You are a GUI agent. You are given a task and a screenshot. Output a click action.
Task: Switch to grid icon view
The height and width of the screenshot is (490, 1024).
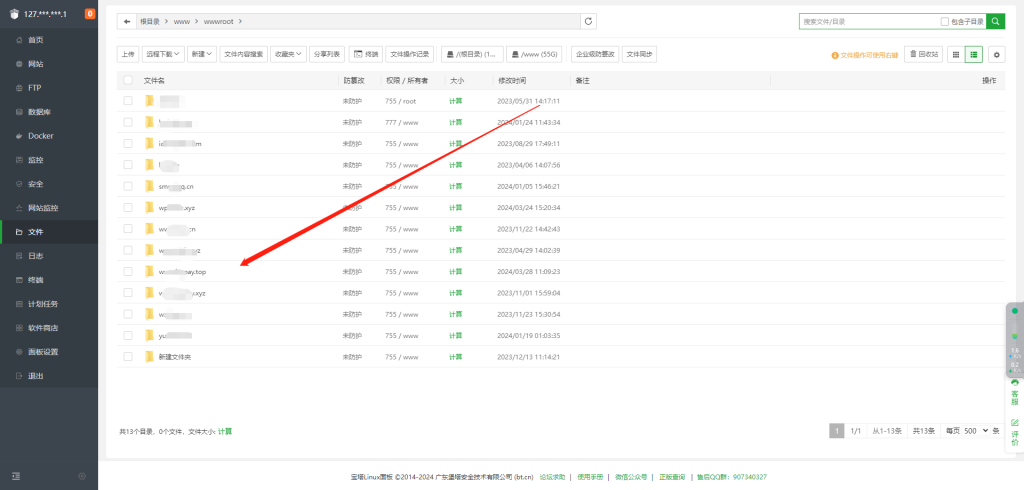point(956,55)
